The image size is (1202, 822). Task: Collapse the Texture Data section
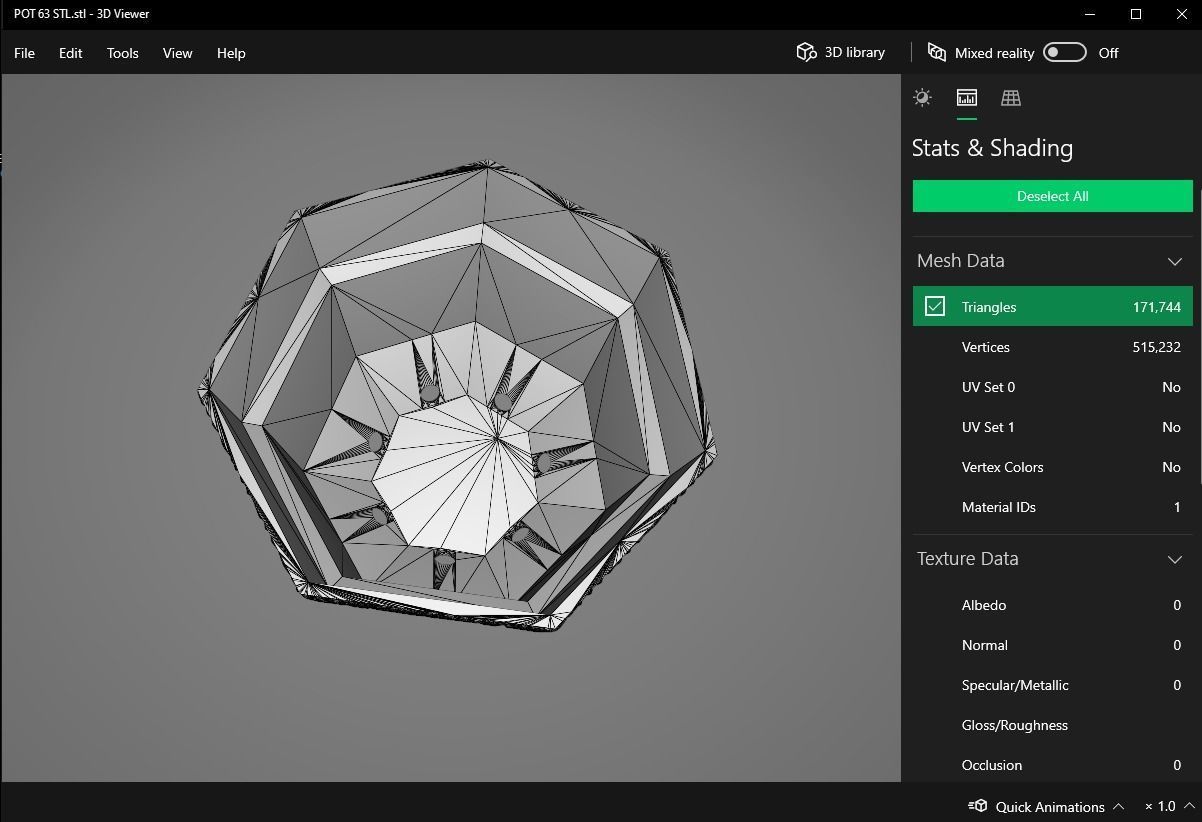[x=1175, y=559]
